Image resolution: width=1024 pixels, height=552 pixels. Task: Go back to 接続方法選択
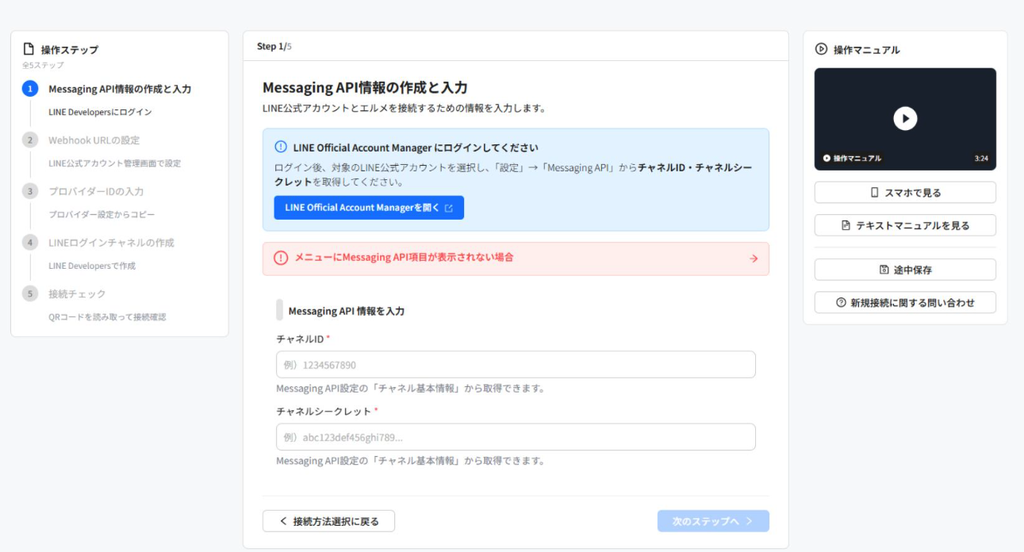328,521
